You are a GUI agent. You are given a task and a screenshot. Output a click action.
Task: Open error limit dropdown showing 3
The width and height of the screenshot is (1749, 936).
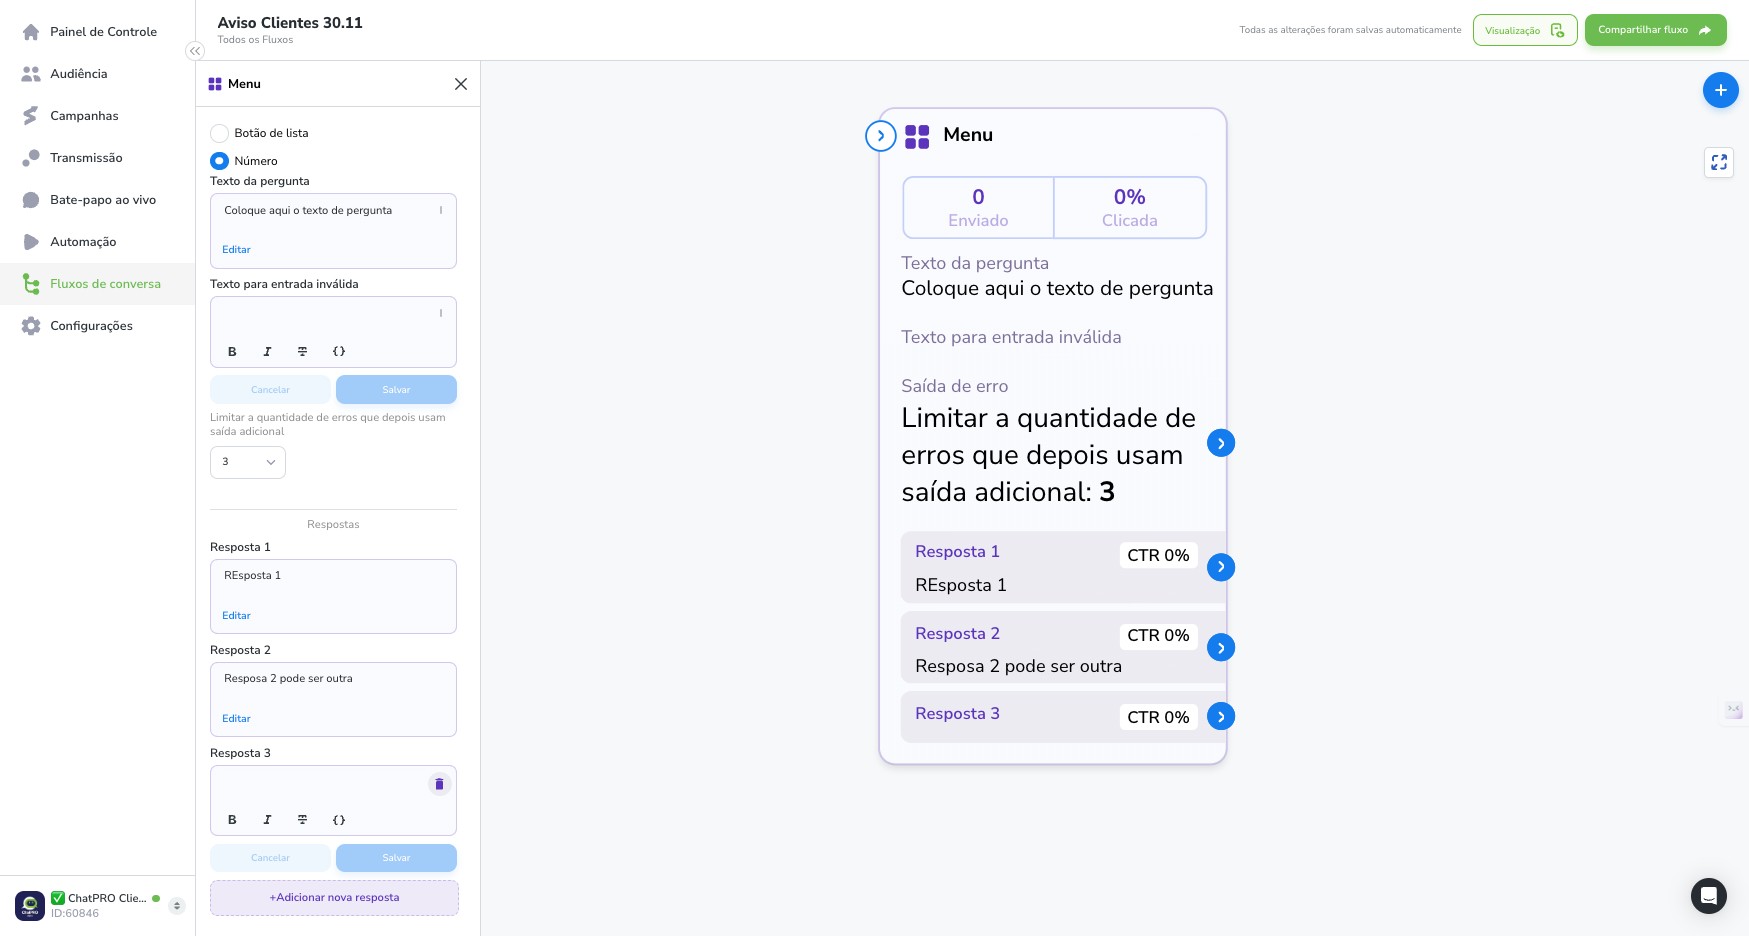pos(248,462)
